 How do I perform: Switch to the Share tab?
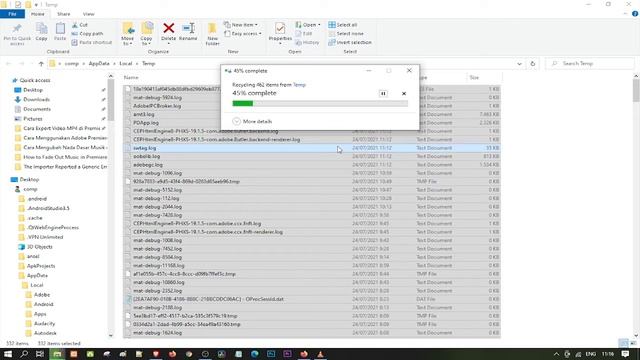[63, 14]
